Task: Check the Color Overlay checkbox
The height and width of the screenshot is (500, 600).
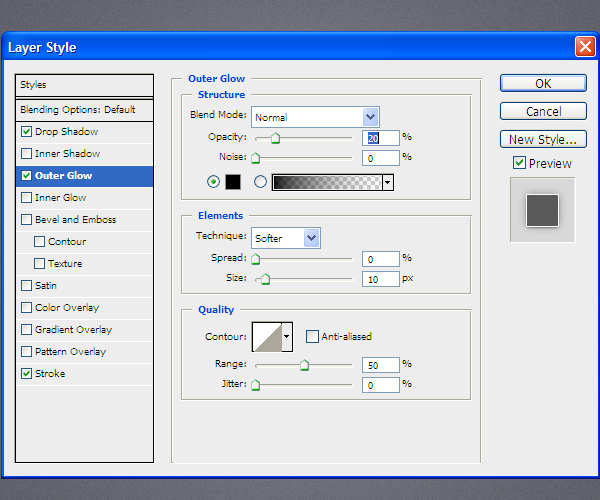Action: [26, 308]
